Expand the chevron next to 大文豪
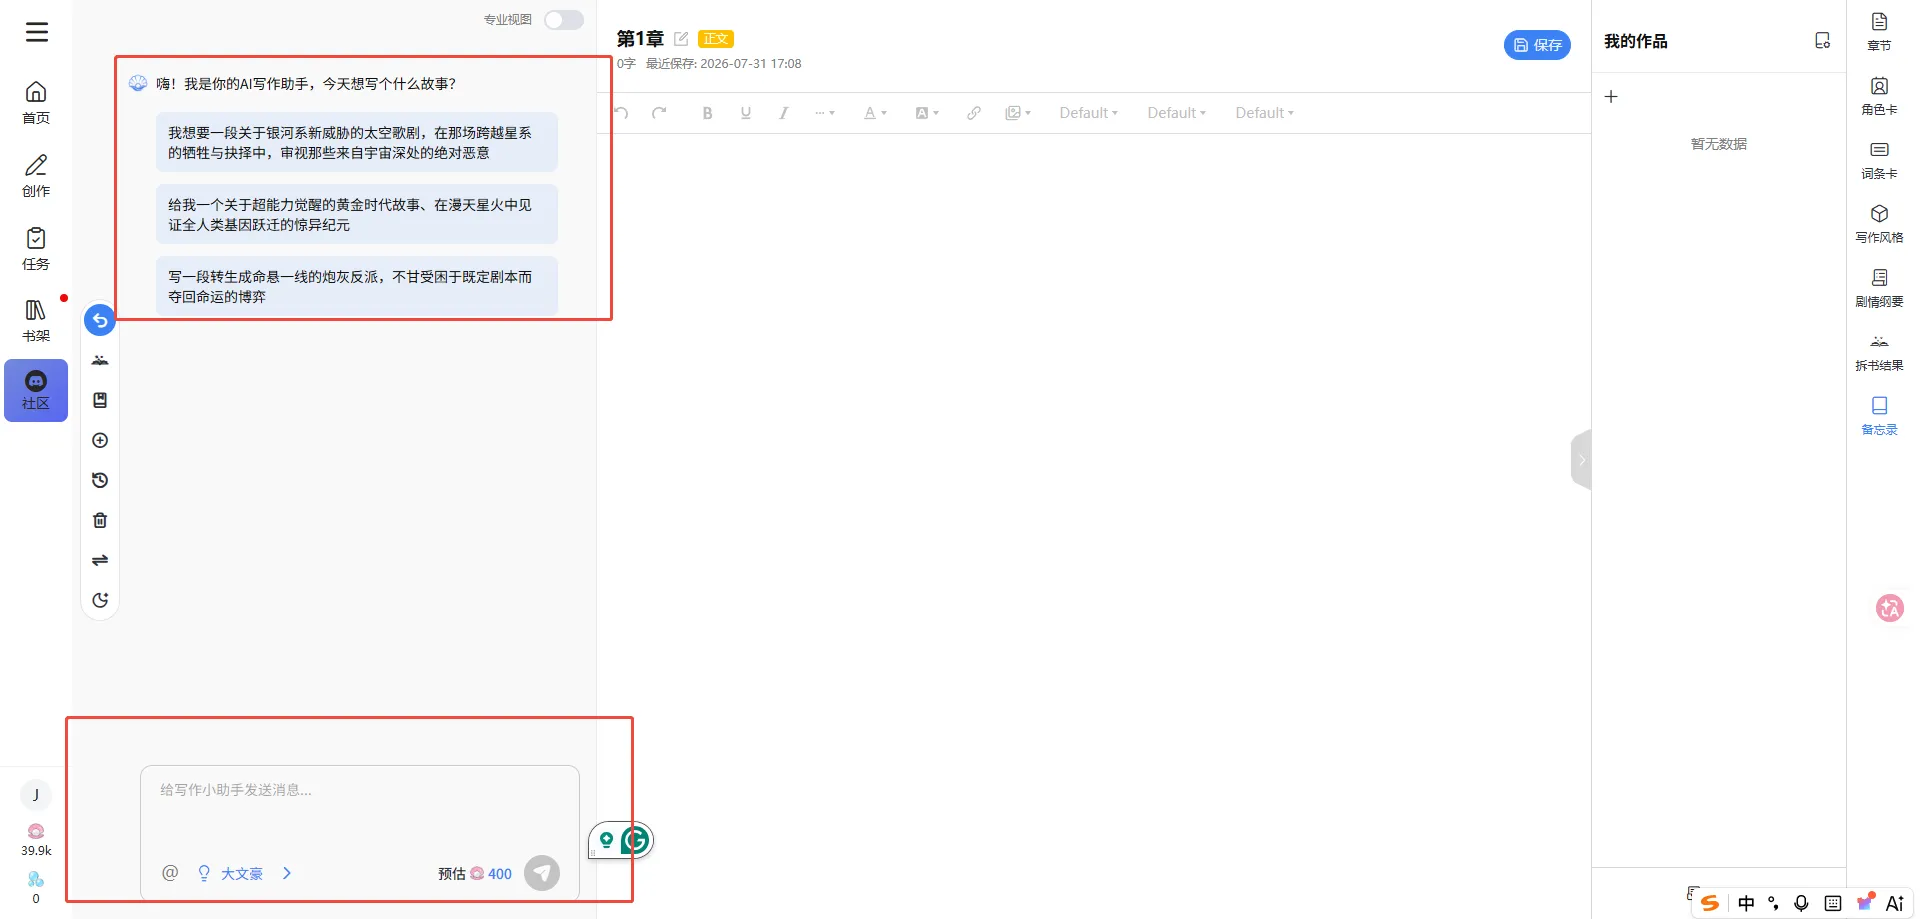The width and height of the screenshot is (1920, 919). tap(287, 873)
